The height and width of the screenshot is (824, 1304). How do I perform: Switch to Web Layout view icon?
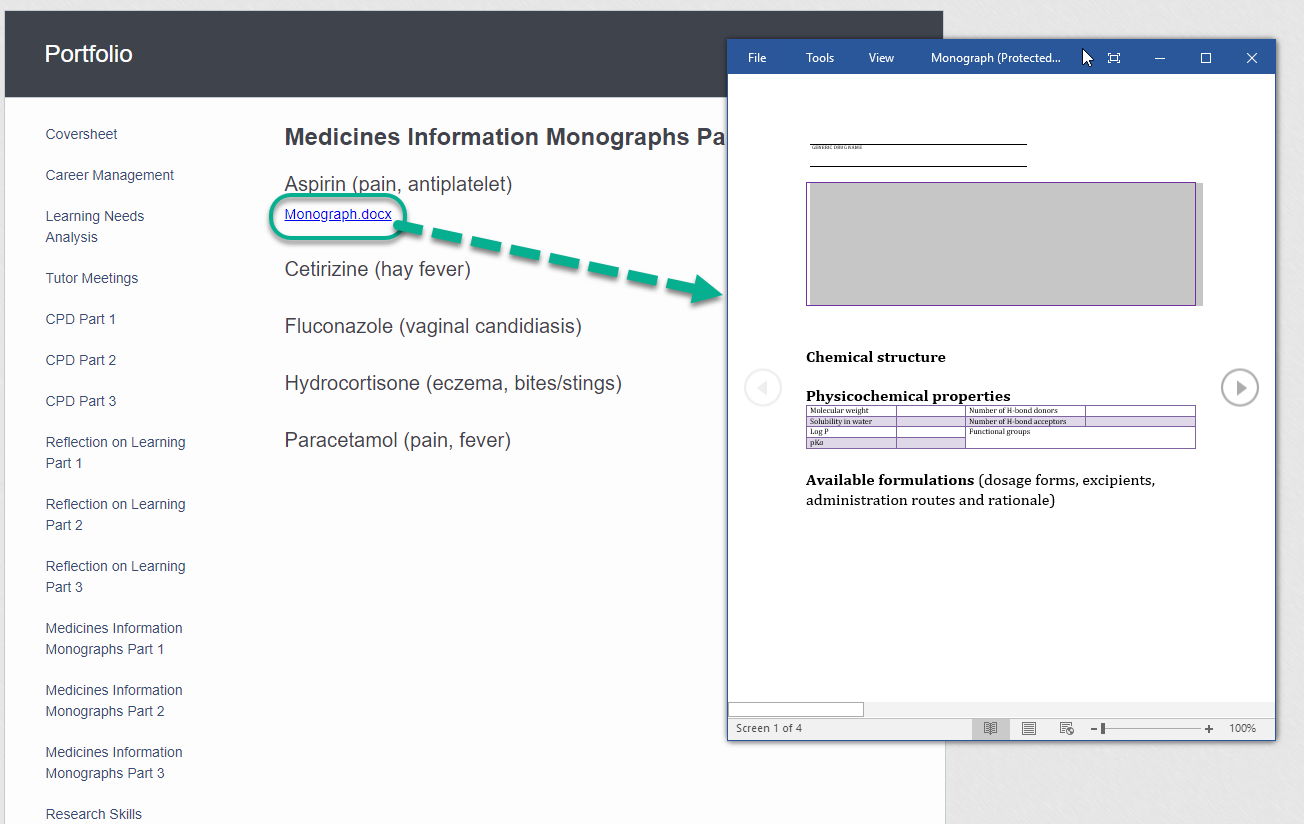coord(1067,728)
